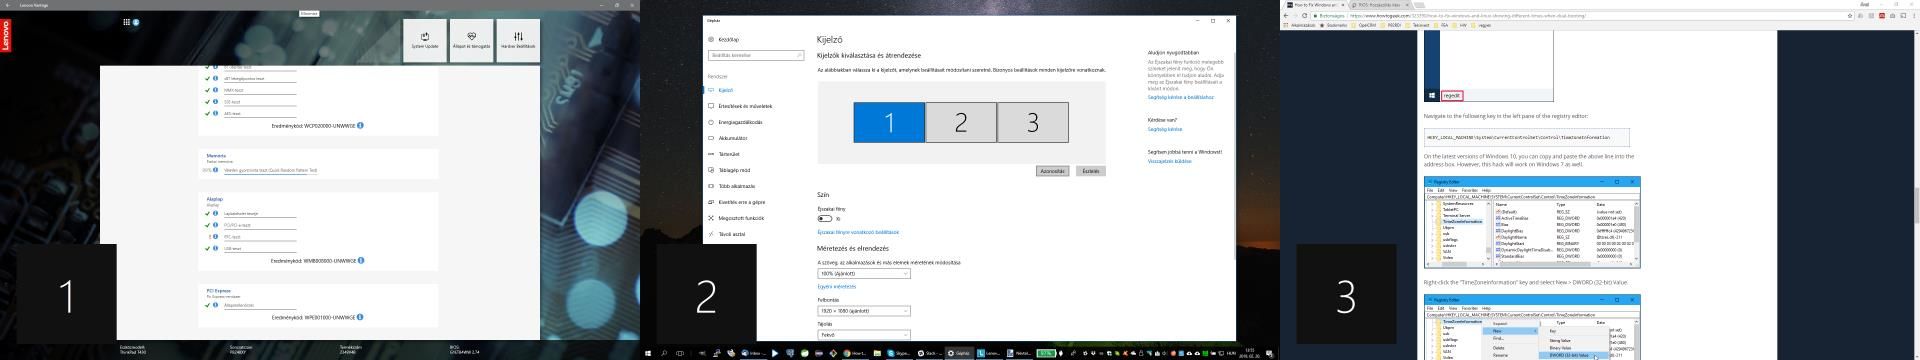Open the regnet bookmark
Image resolution: width=1920 pixels, height=360 pixels.
(1482, 25)
